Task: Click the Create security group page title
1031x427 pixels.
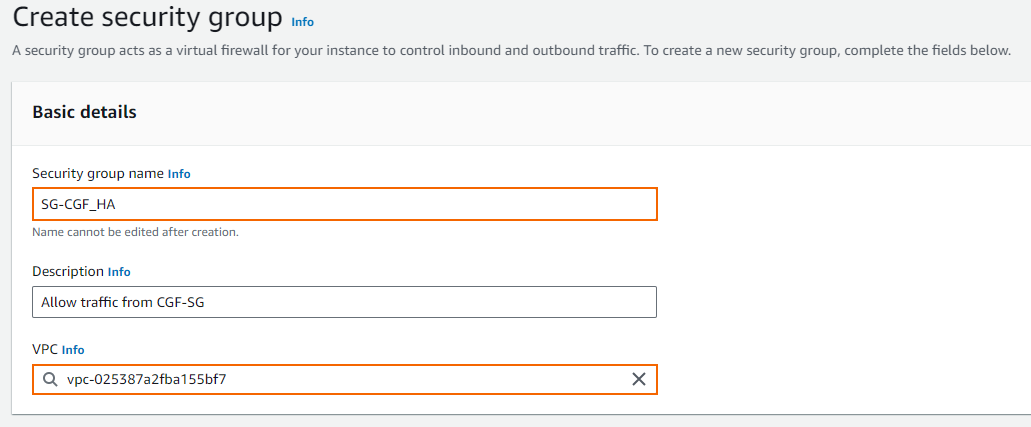Action: [x=147, y=18]
